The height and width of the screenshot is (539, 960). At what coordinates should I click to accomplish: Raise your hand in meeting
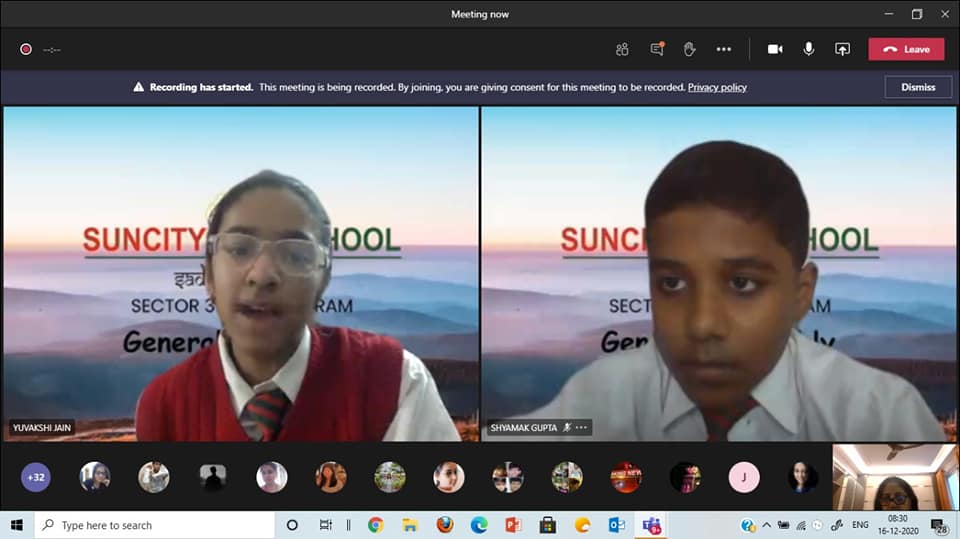(x=689, y=49)
